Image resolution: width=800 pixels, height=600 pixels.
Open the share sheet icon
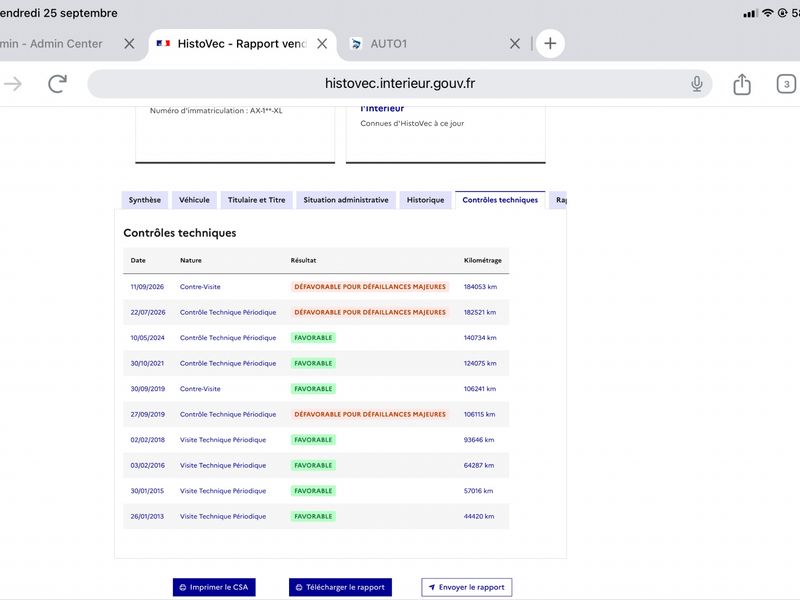[742, 84]
